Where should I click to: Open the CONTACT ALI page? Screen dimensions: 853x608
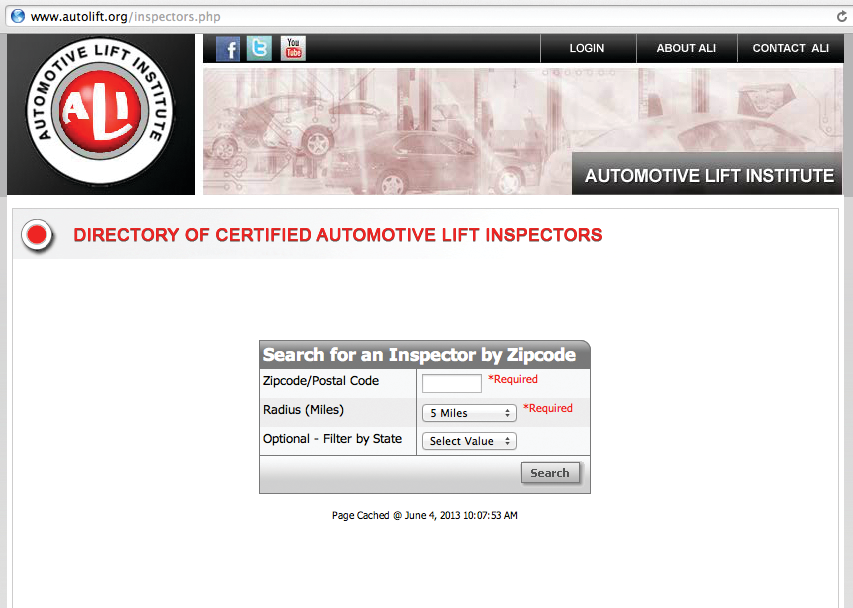(x=789, y=47)
